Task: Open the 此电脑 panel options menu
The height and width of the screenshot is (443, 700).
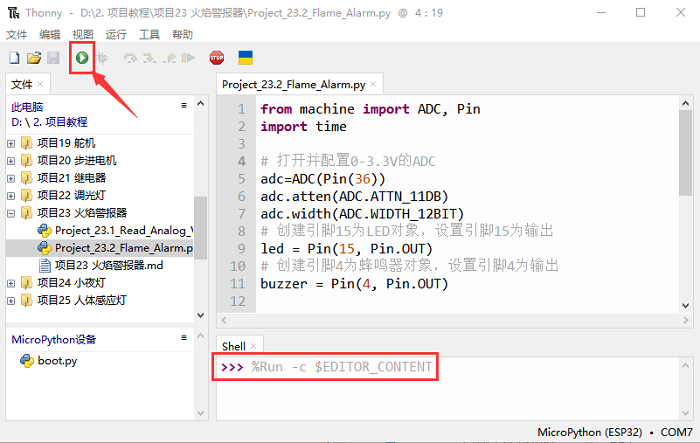Action: pos(184,105)
